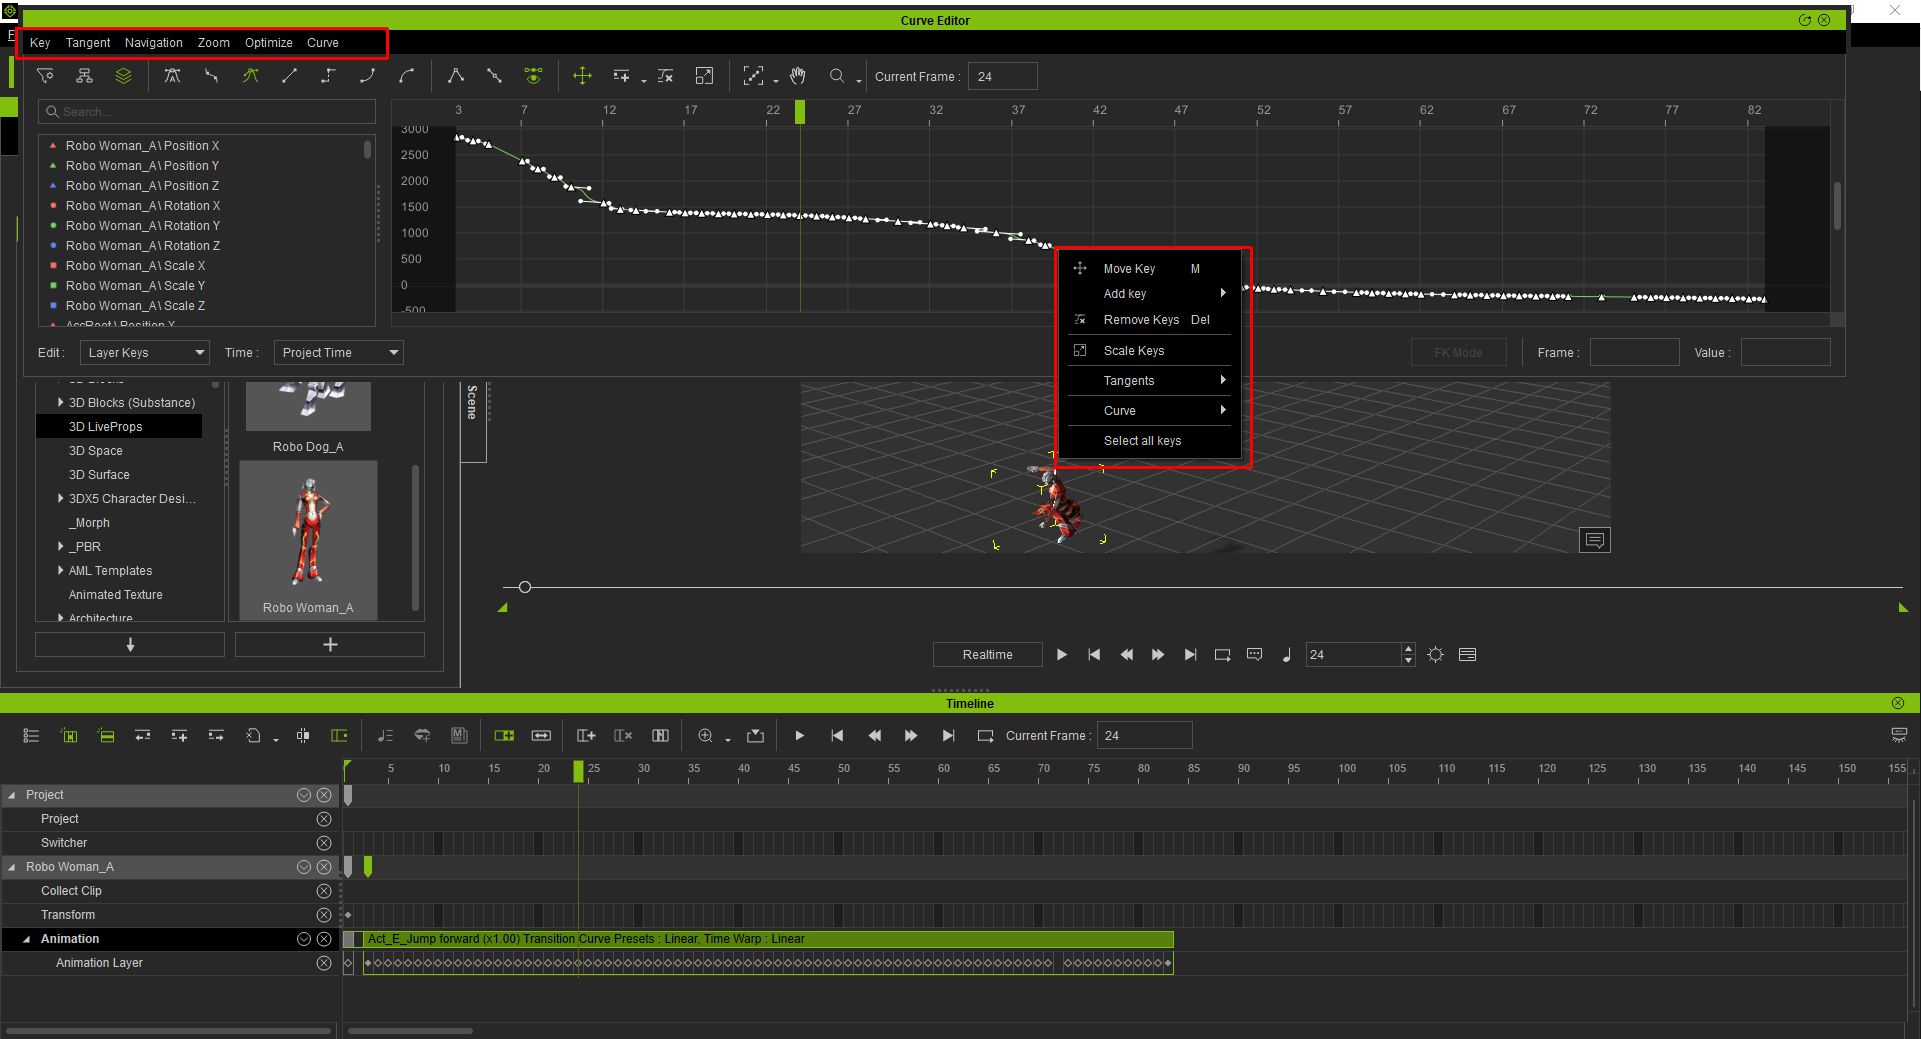Image resolution: width=1921 pixels, height=1039 pixels.
Task: Toggle the Timeline loop icon
Action: pyautogui.click(x=985, y=736)
